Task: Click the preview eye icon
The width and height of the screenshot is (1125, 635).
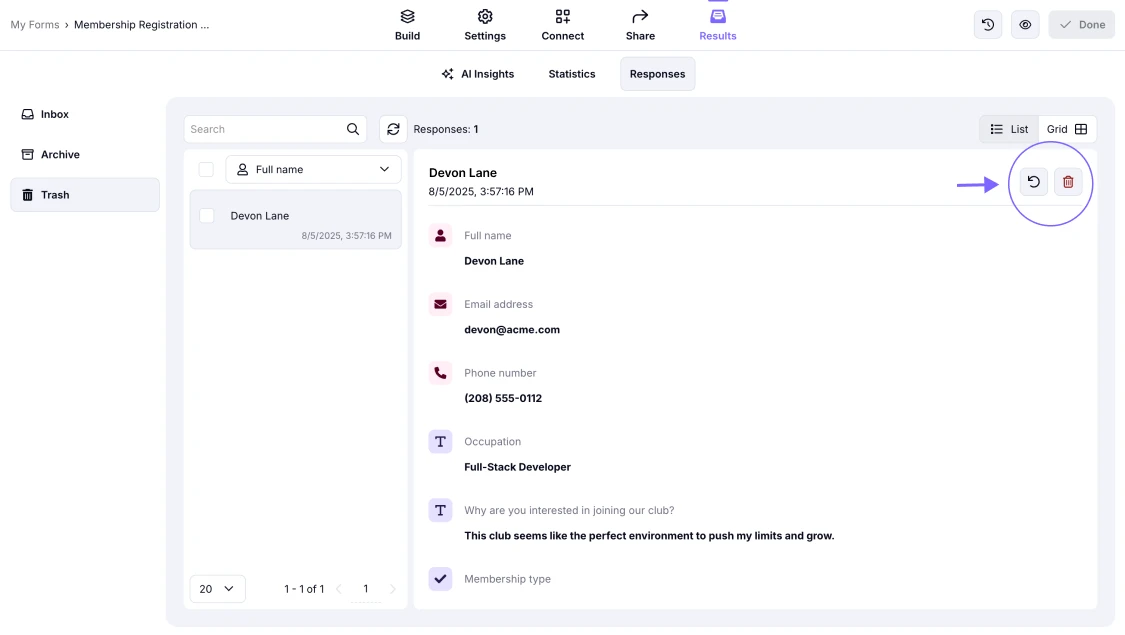Action: [1025, 25]
